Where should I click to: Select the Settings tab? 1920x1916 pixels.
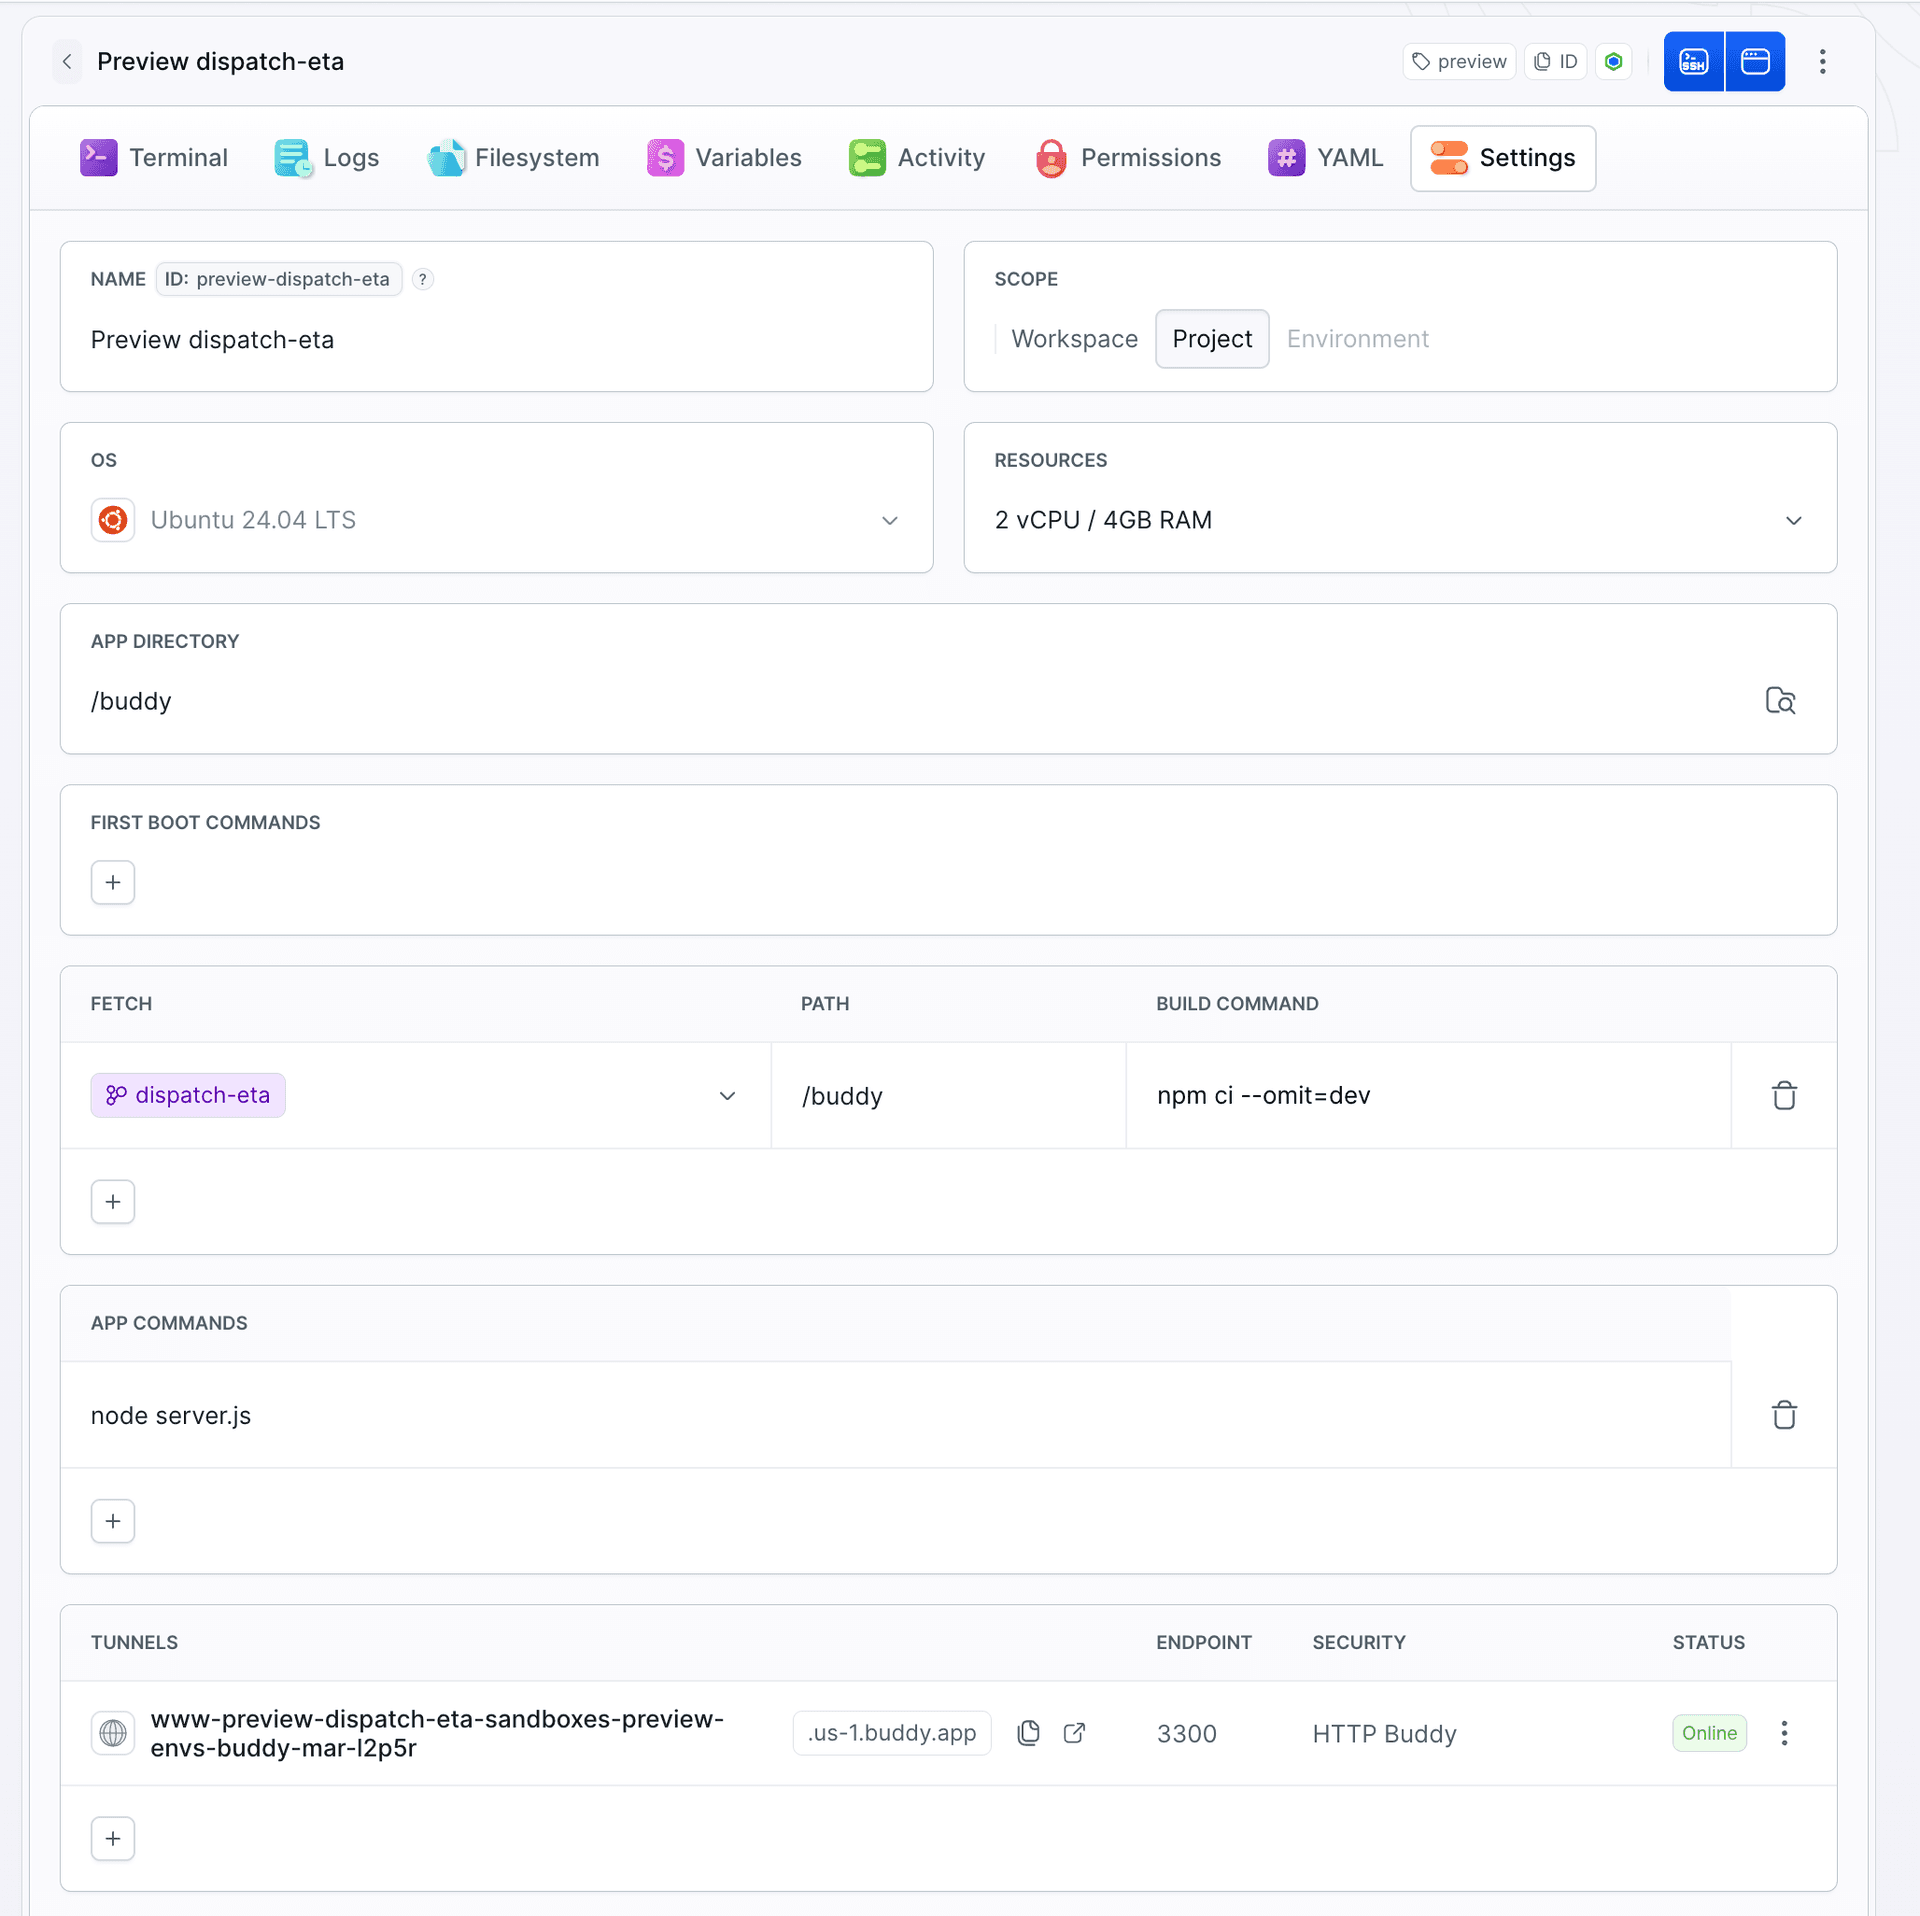1503,158
